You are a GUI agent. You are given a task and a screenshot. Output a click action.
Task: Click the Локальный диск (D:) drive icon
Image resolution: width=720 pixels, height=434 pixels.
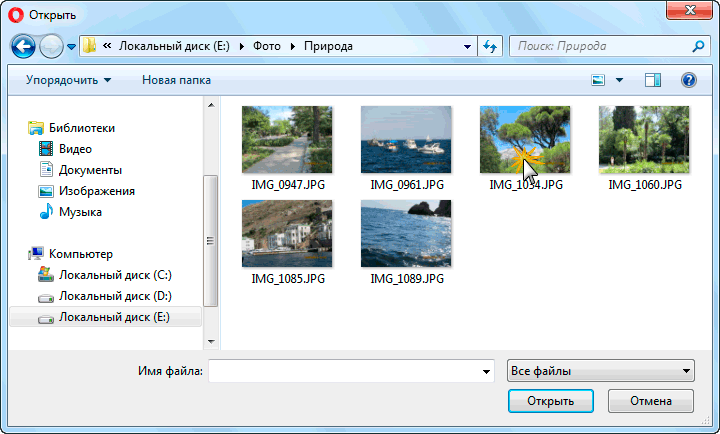tap(46, 298)
